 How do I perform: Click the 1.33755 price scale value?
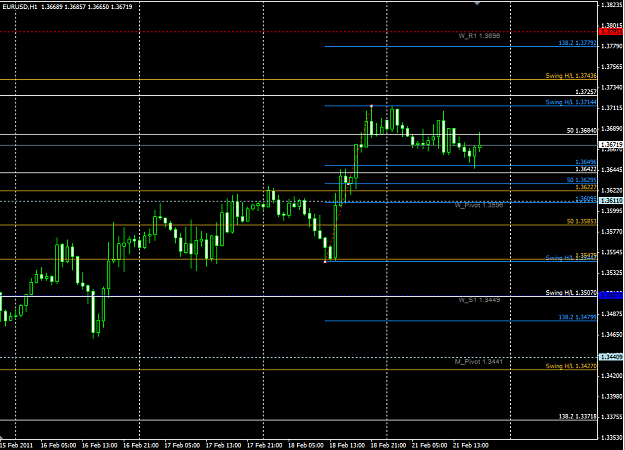click(611, 417)
